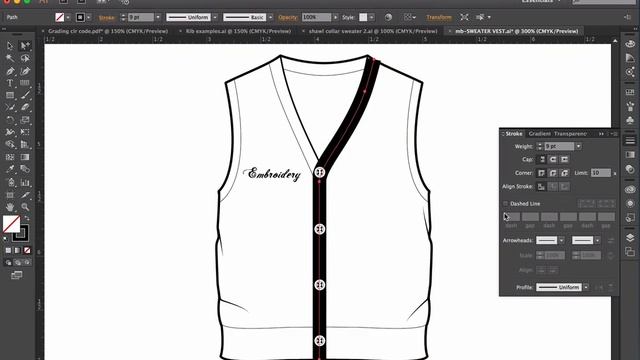Viewport: 640px width, 360px height.
Task: Click Weight field in Stroke panel
Action: click(559, 146)
